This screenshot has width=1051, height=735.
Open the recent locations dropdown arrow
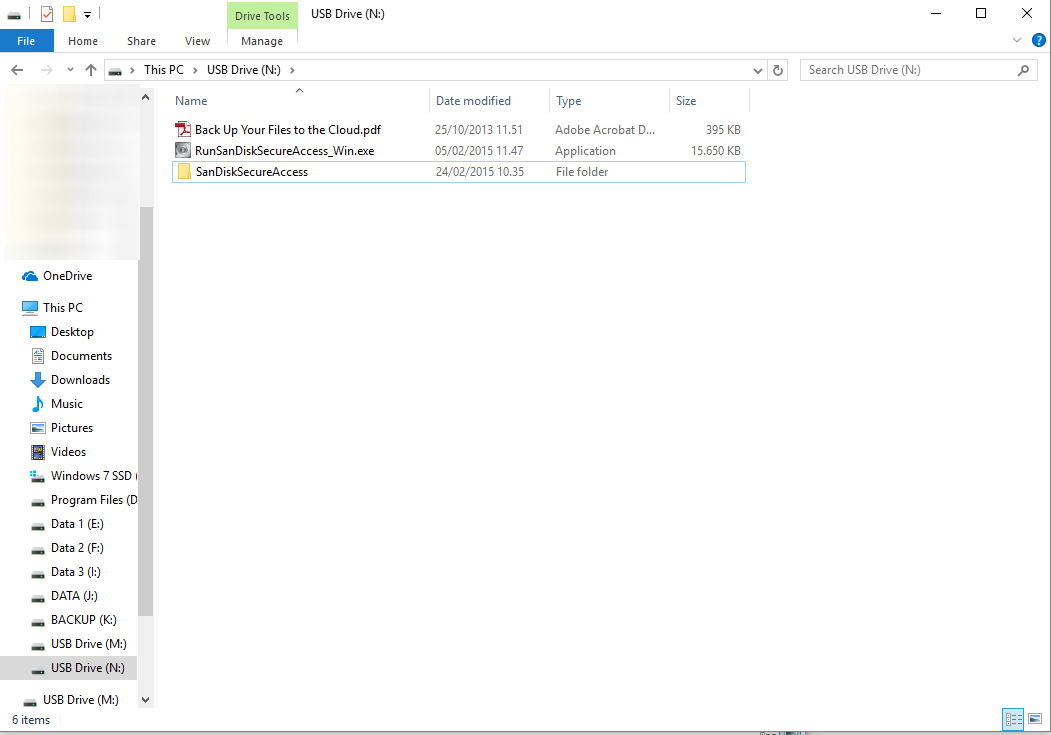point(70,70)
